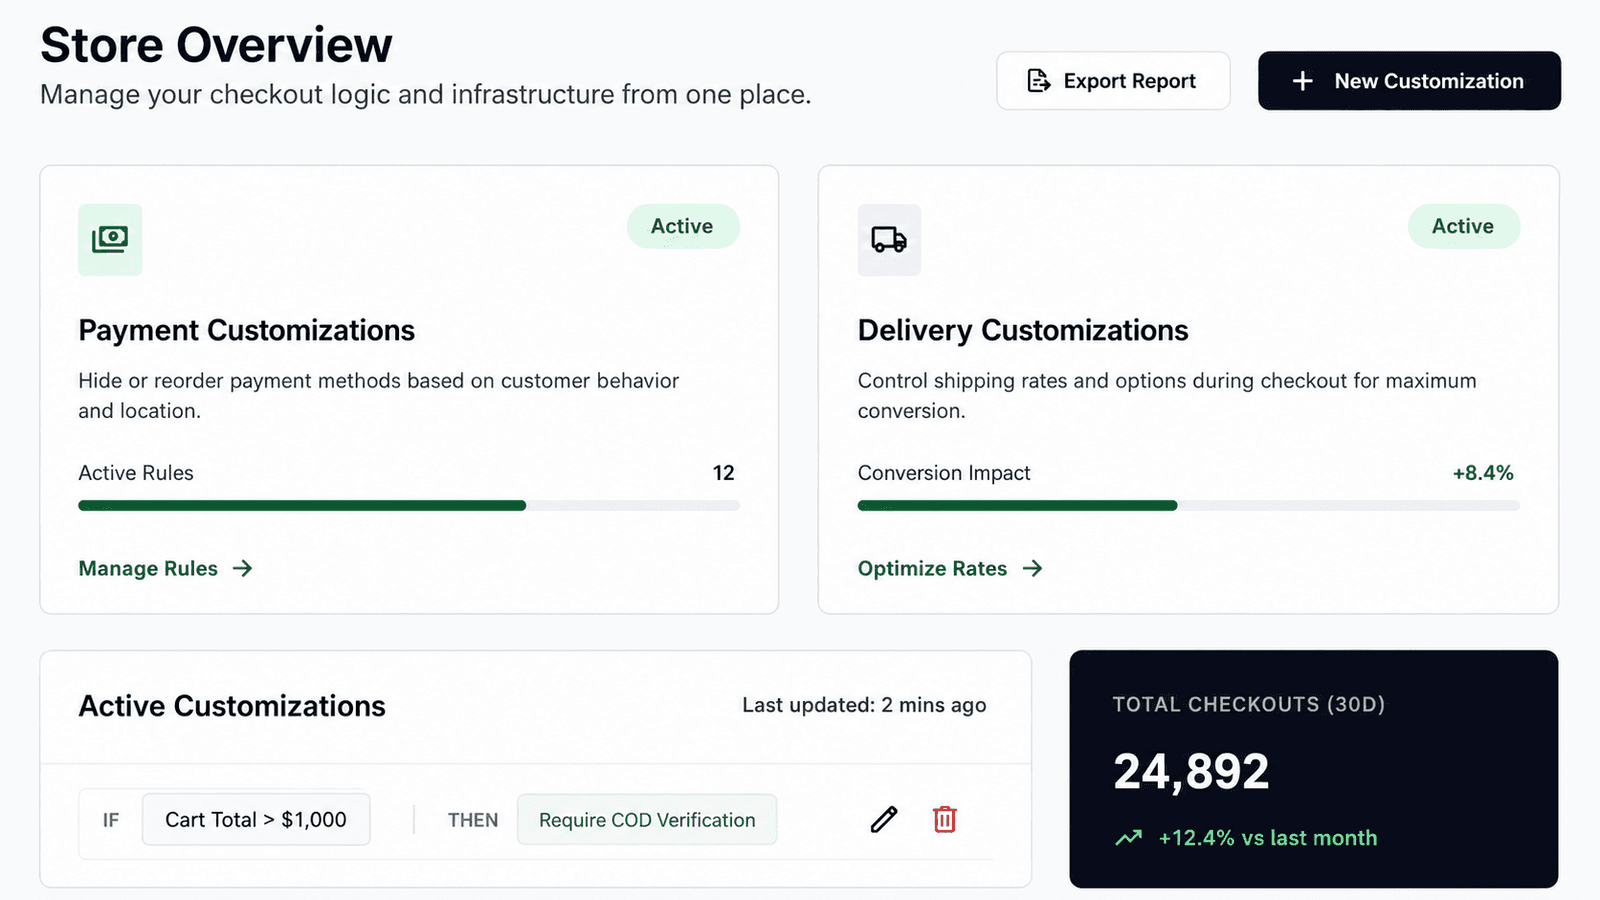The height and width of the screenshot is (900, 1600).
Task: Click the green trending-up arrow icon
Action: (1129, 838)
